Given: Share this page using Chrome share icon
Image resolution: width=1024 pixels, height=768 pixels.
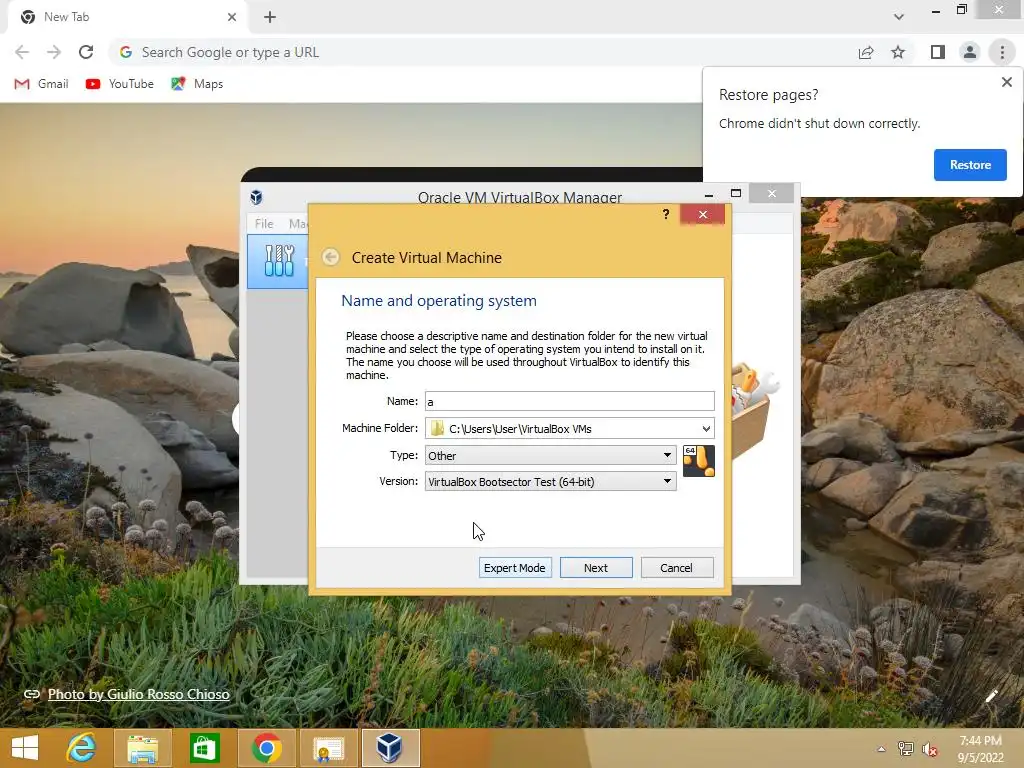Looking at the screenshot, I should [866, 52].
